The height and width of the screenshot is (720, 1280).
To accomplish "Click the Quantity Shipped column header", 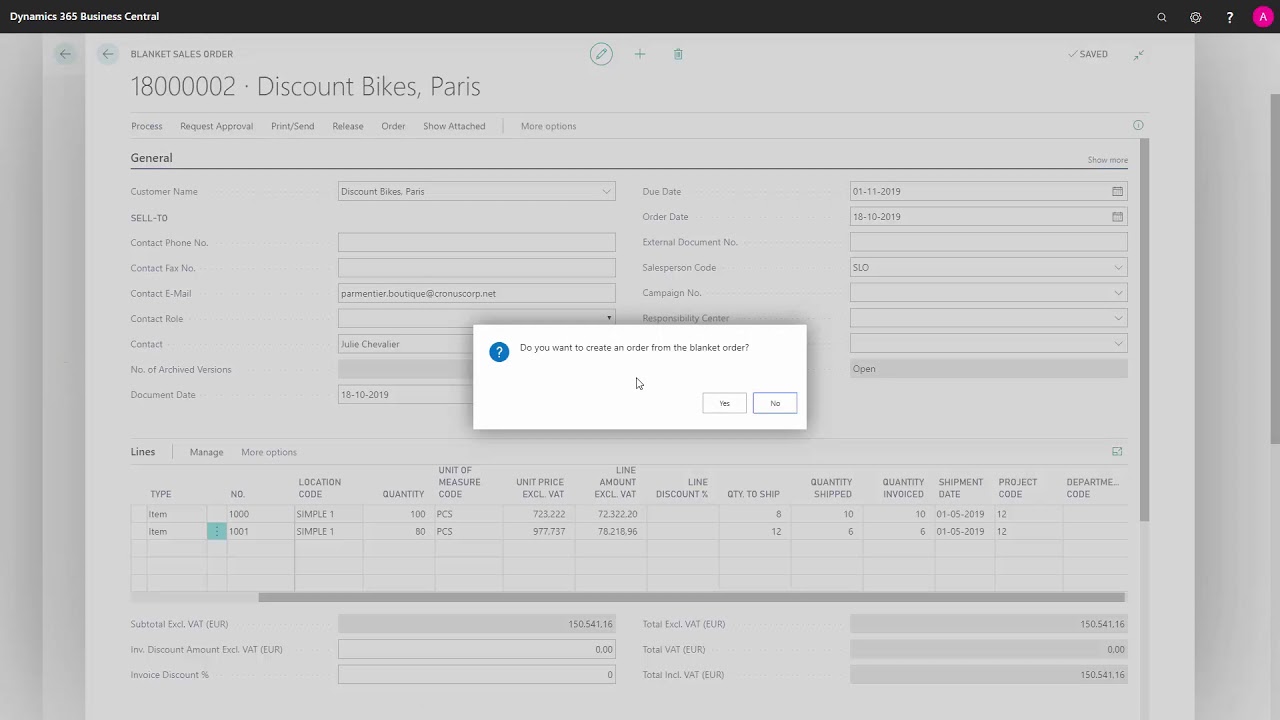I will 831,488.
